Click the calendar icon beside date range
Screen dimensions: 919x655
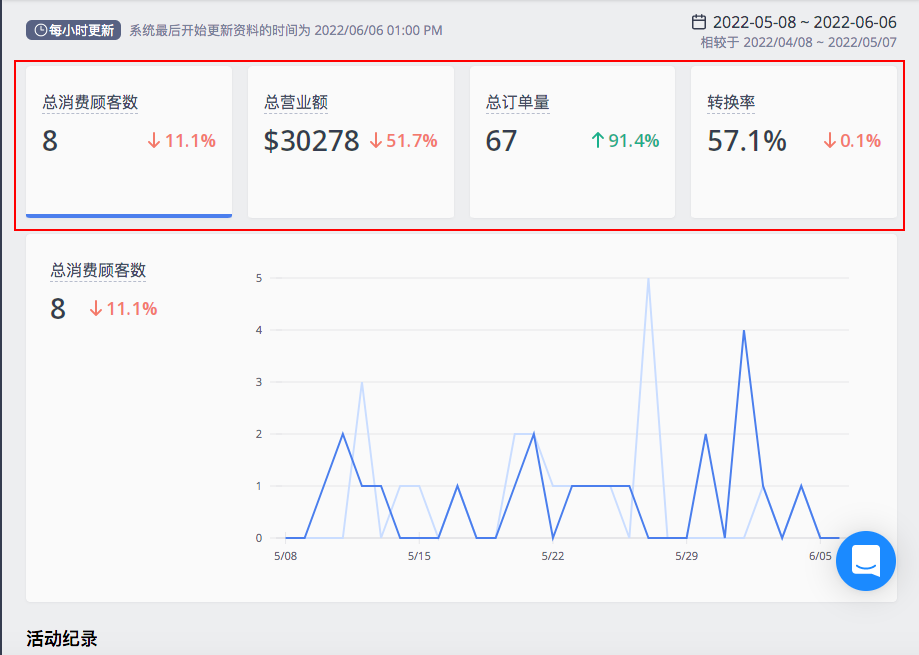[699, 22]
